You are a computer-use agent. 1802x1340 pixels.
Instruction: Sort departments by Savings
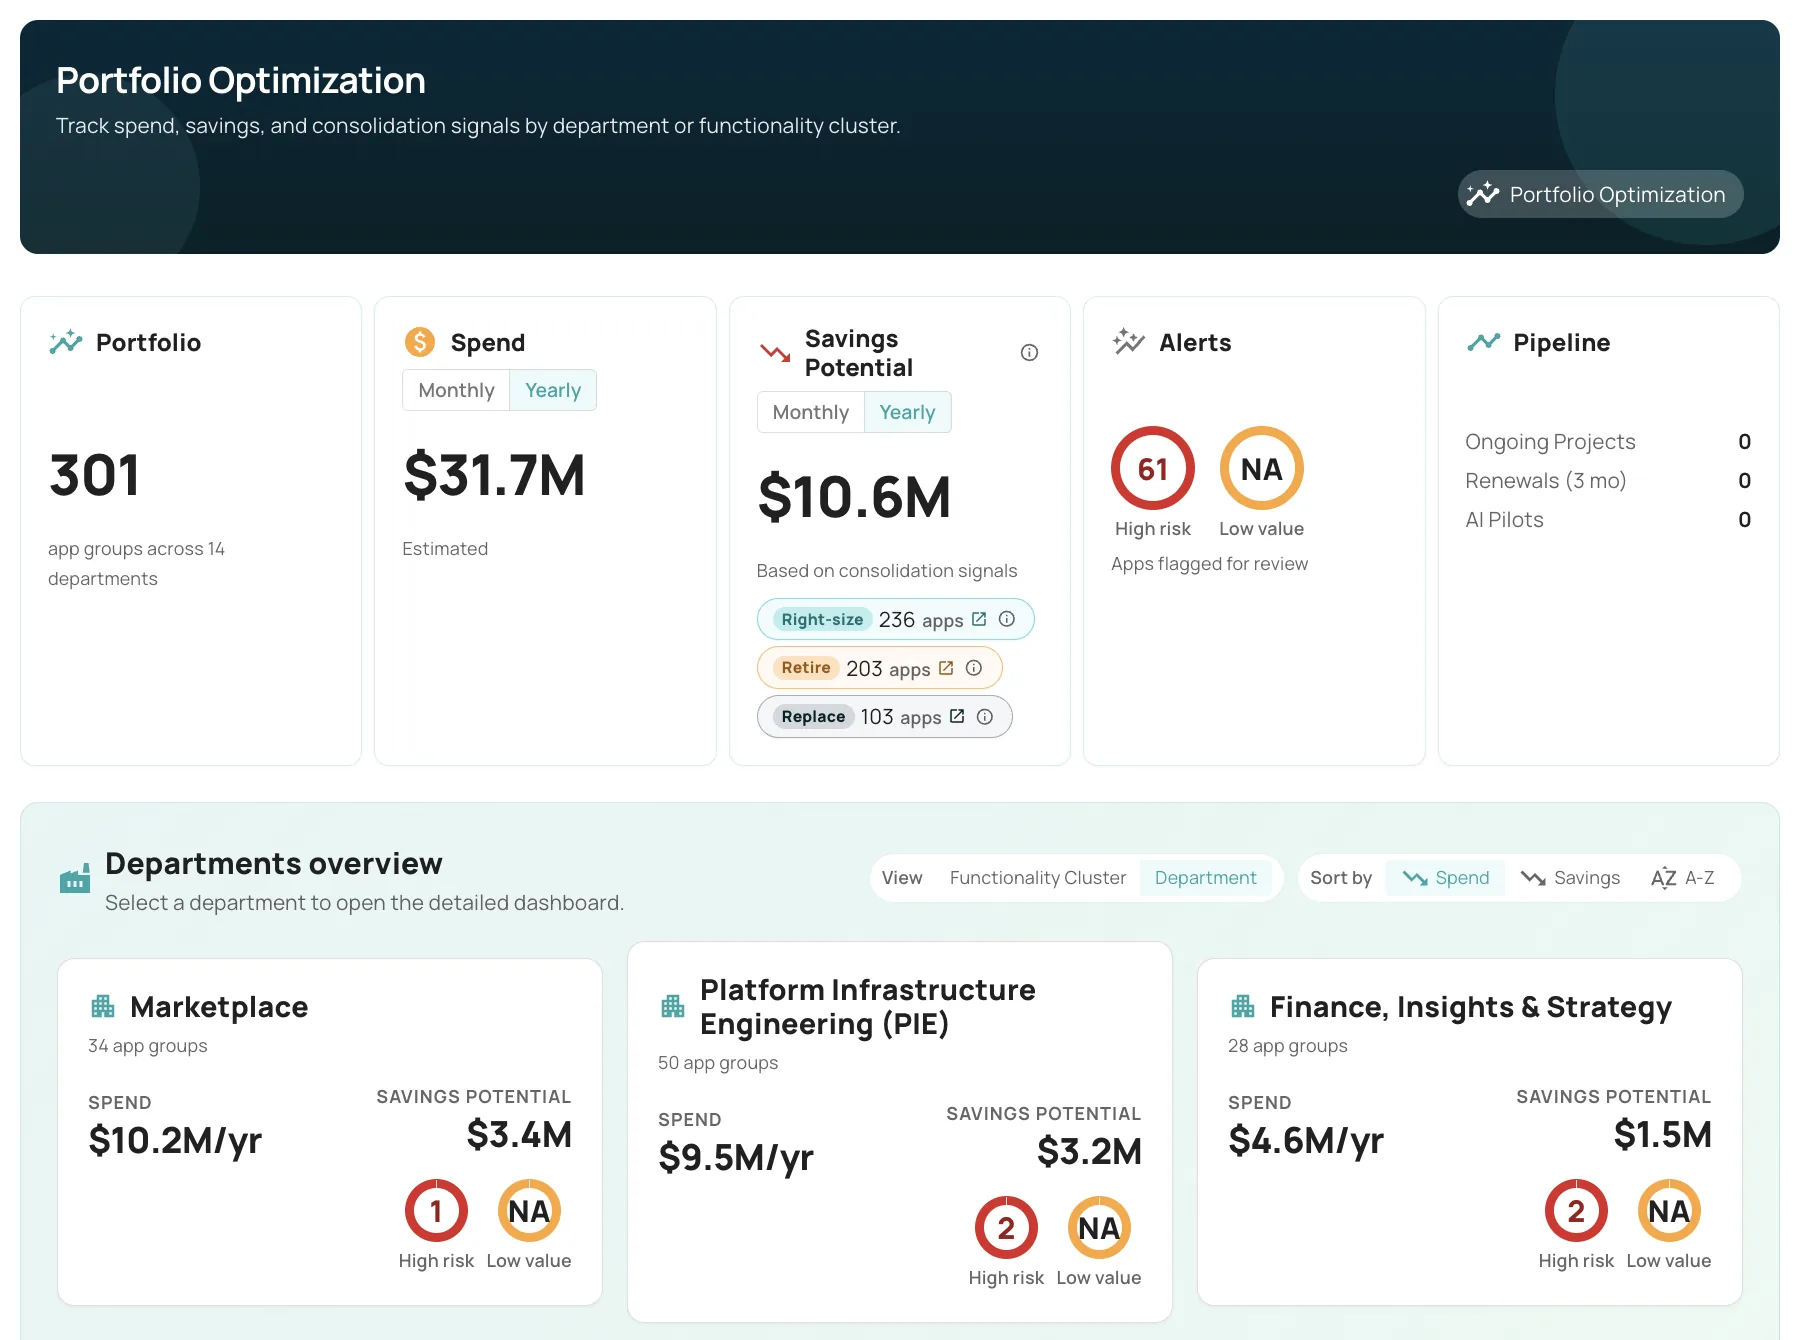(x=1570, y=877)
